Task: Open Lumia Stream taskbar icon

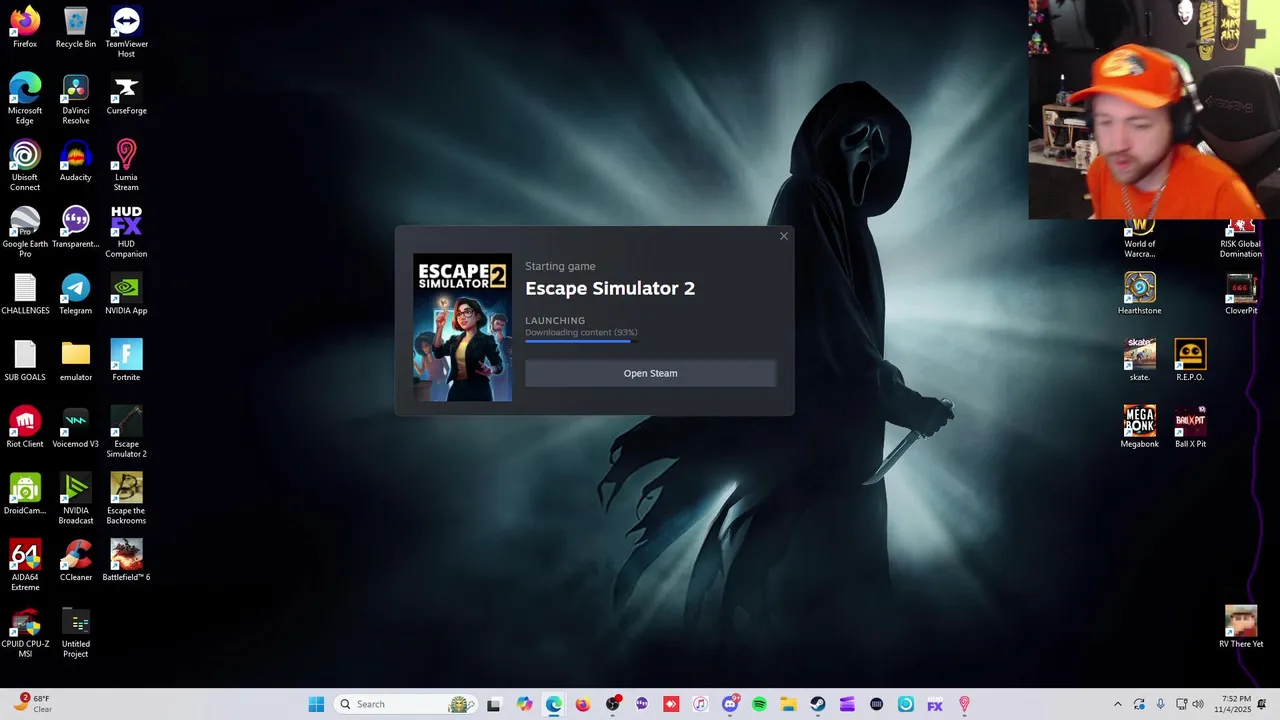Action: [x=964, y=704]
